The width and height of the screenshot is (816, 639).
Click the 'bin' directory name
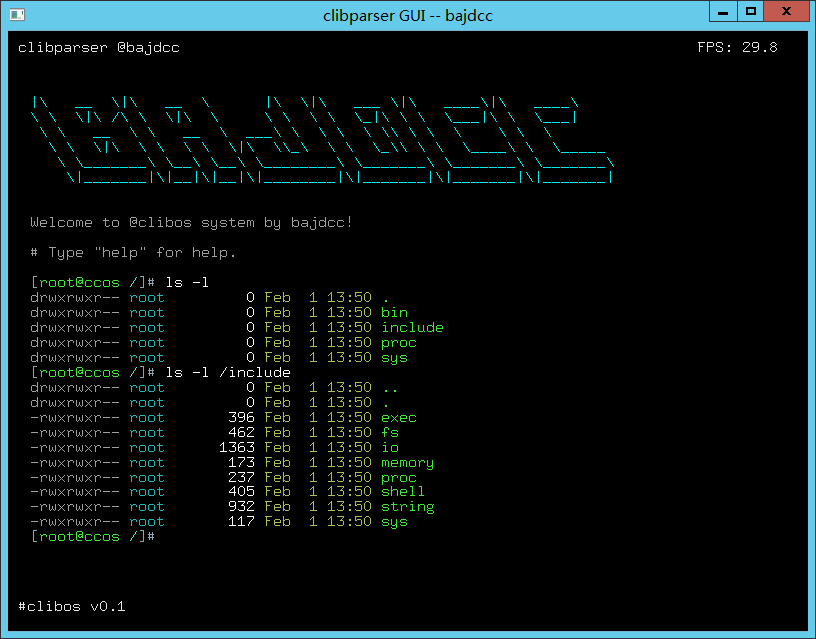pyautogui.click(x=394, y=313)
